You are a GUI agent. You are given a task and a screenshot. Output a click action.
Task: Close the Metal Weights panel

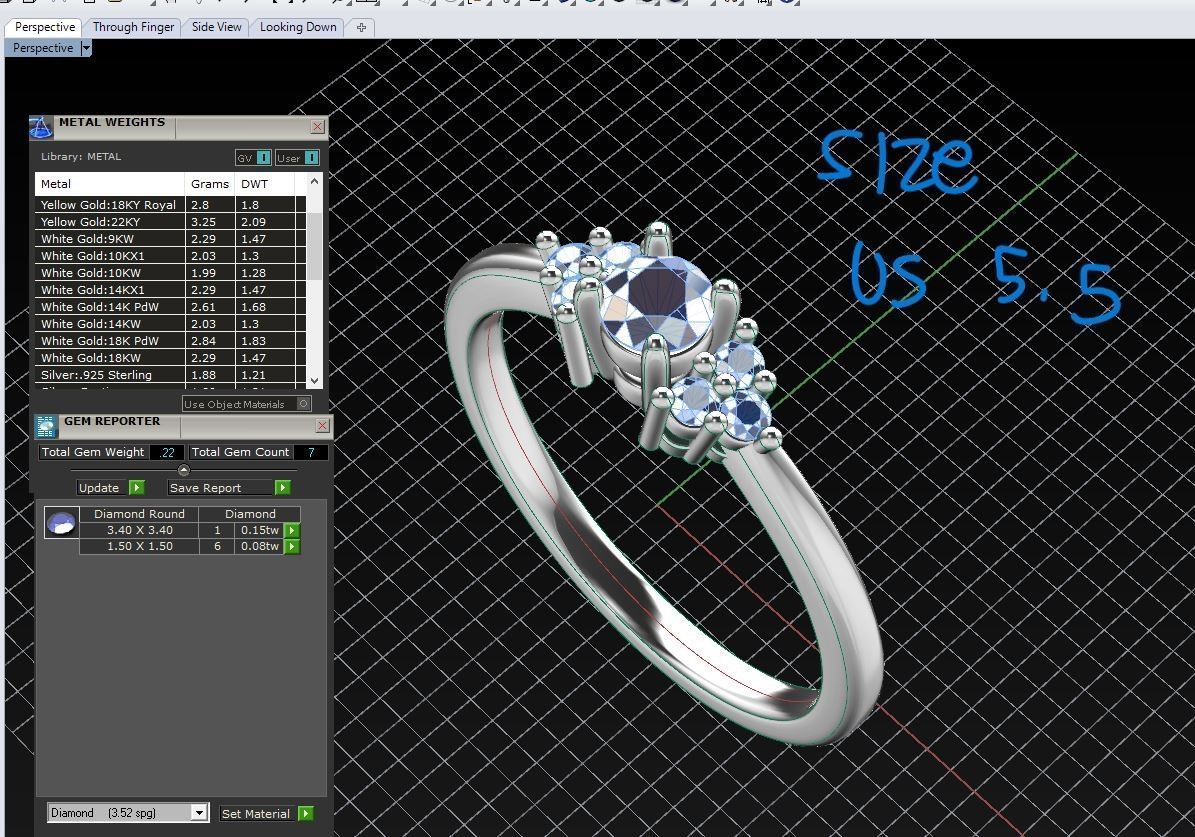pos(318,127)
